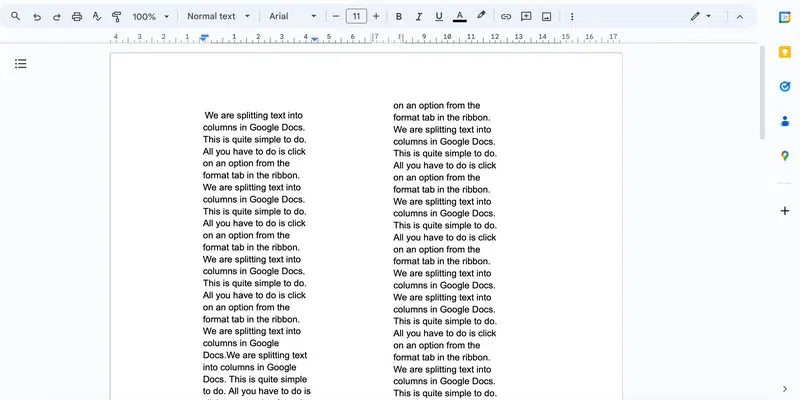Open Google Calendar side panel

(x=785, y=17)
